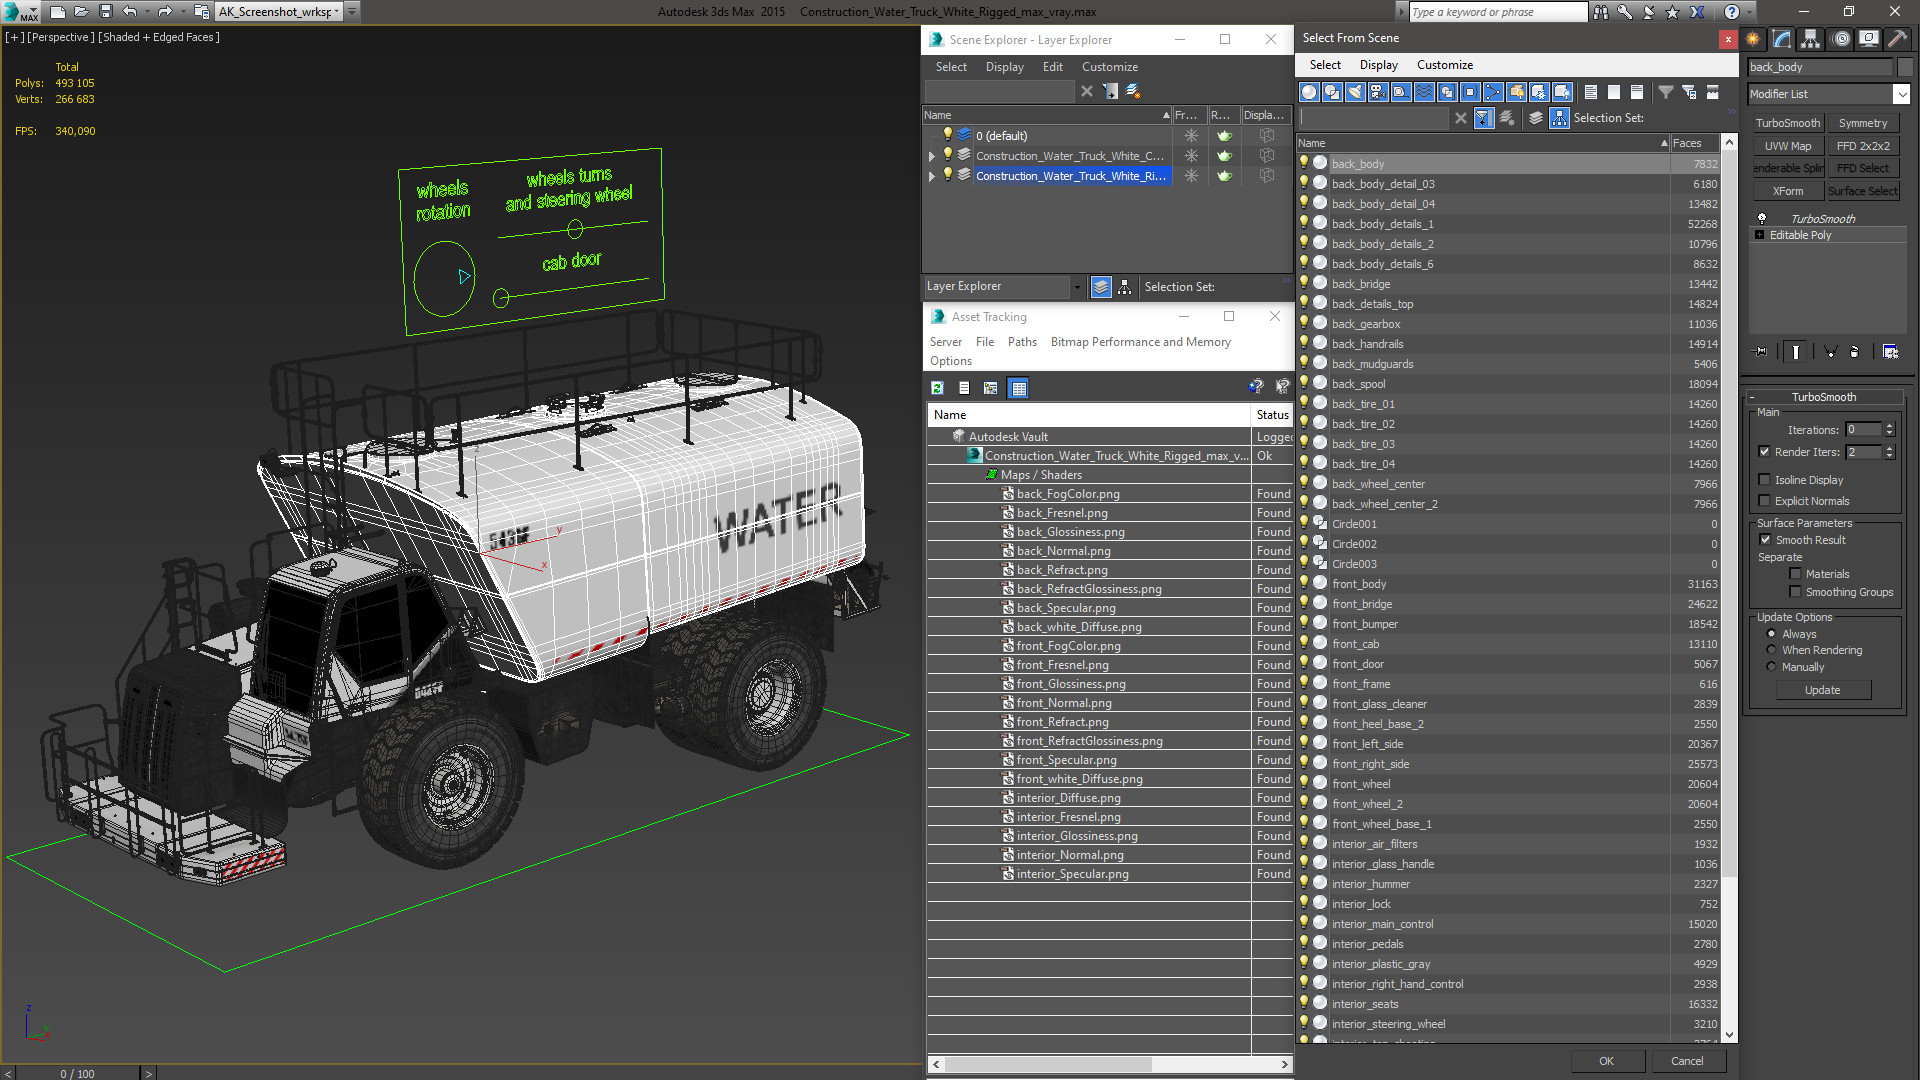
Task: Toggle Display Helpers filter in Select From Scene
Action: 1401,92
